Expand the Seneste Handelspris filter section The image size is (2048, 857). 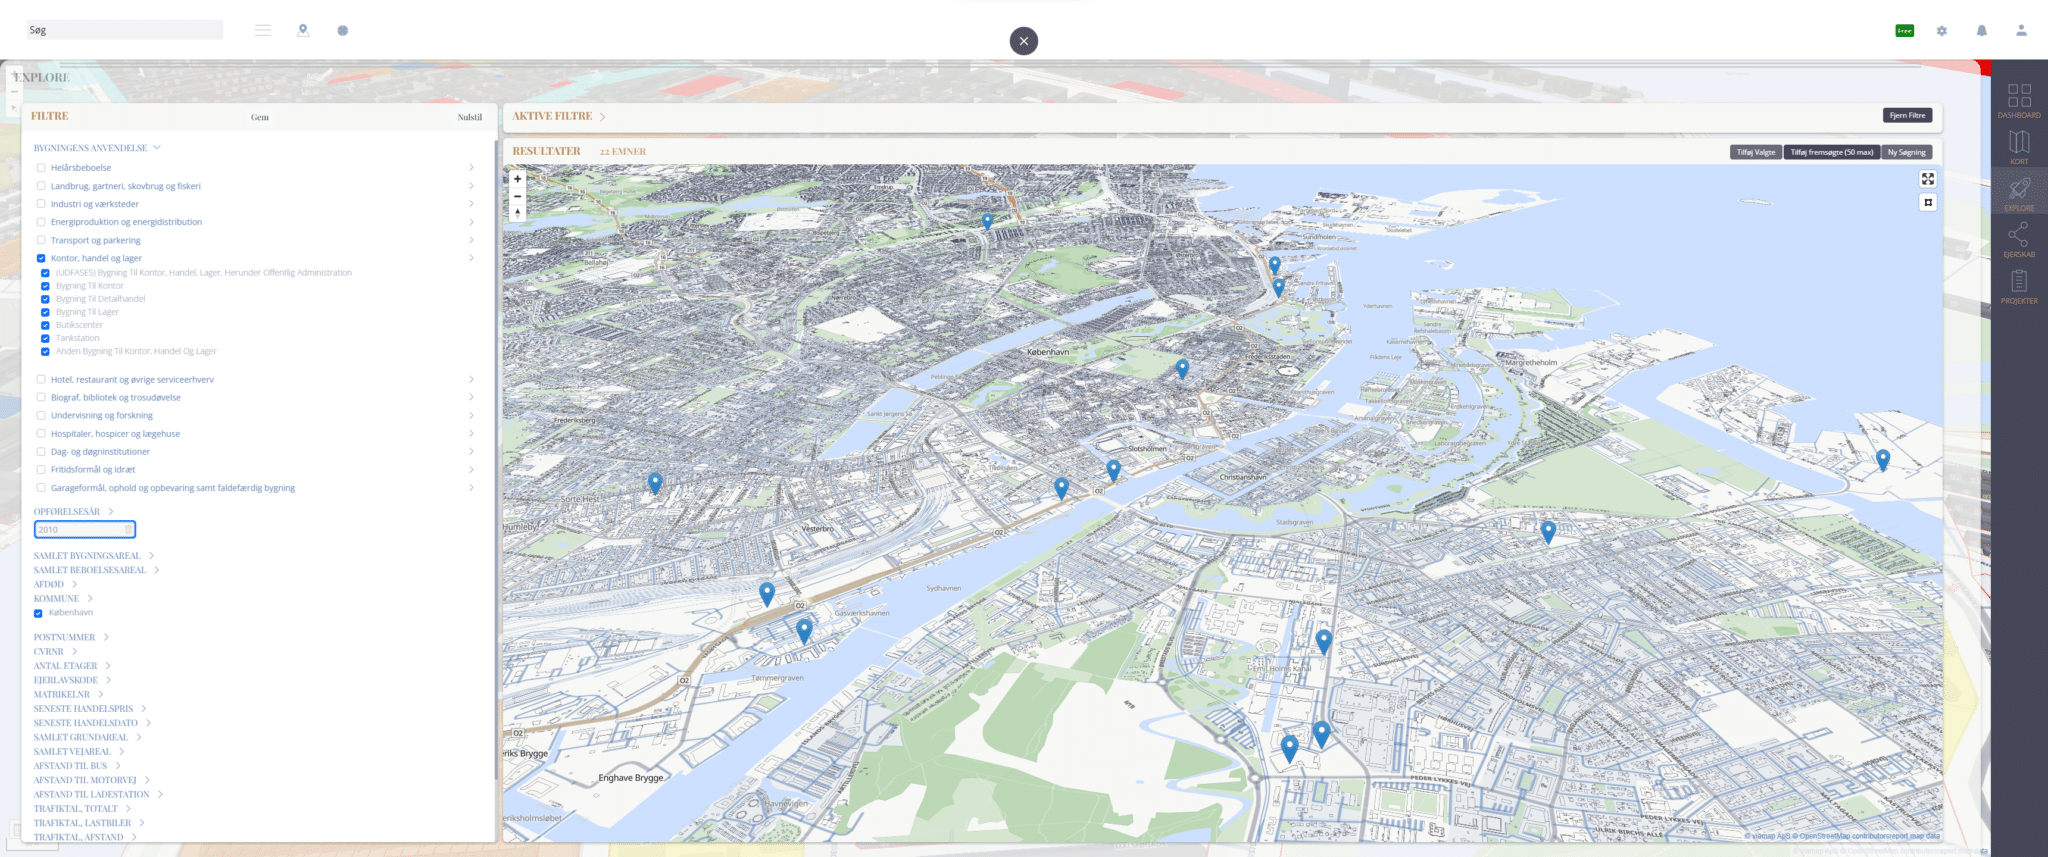143,709
